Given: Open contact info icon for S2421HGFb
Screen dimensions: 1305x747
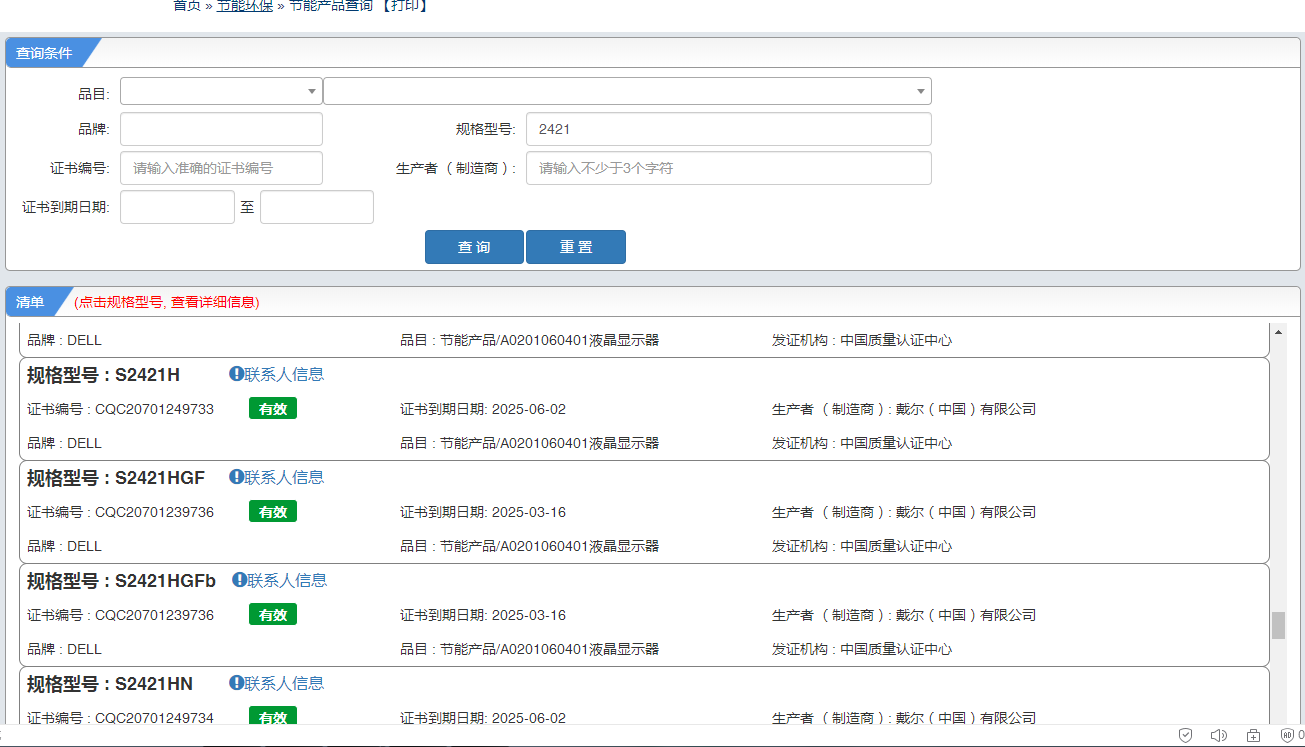Looking at the screenshot, I should coord(239,580).
